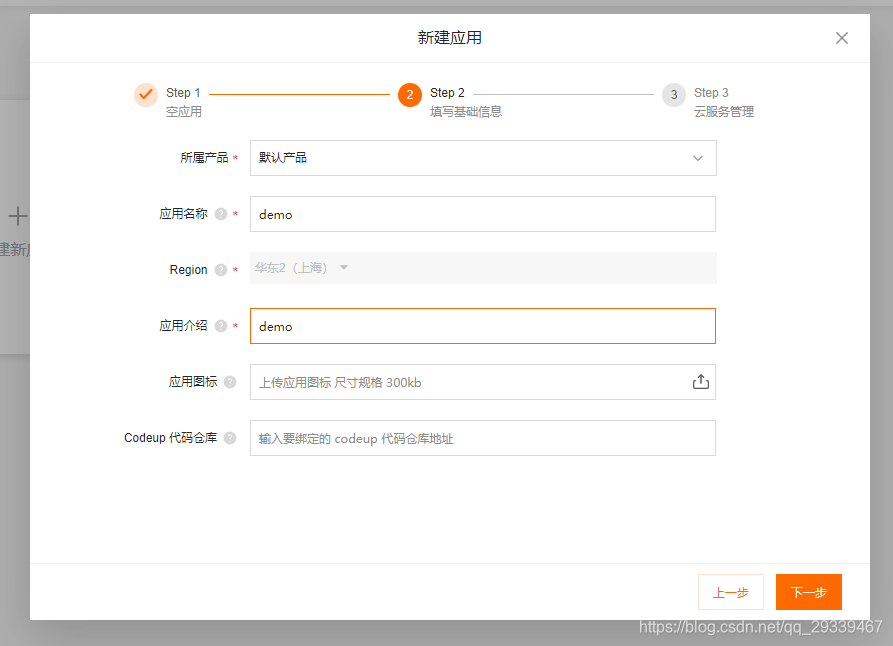Screen dimensions: 893x646
Task: Click the plus icon on the left background panel
Action: tap(17, 216)
